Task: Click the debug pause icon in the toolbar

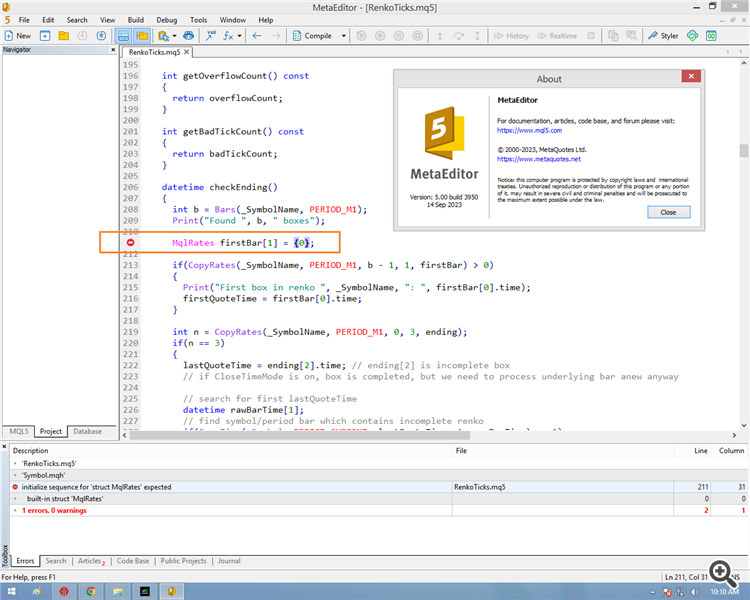Action: (399, 36)
